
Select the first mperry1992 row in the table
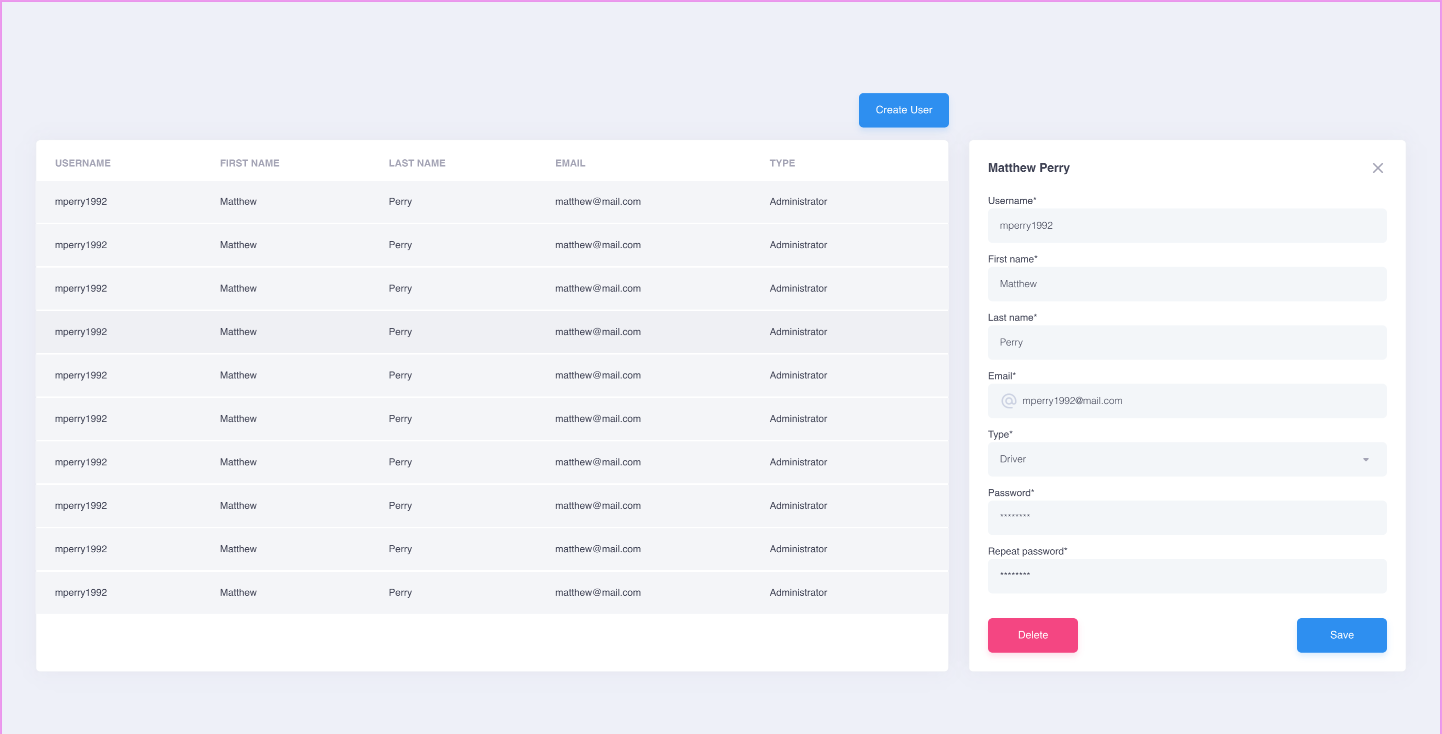(x=492, y=201)
